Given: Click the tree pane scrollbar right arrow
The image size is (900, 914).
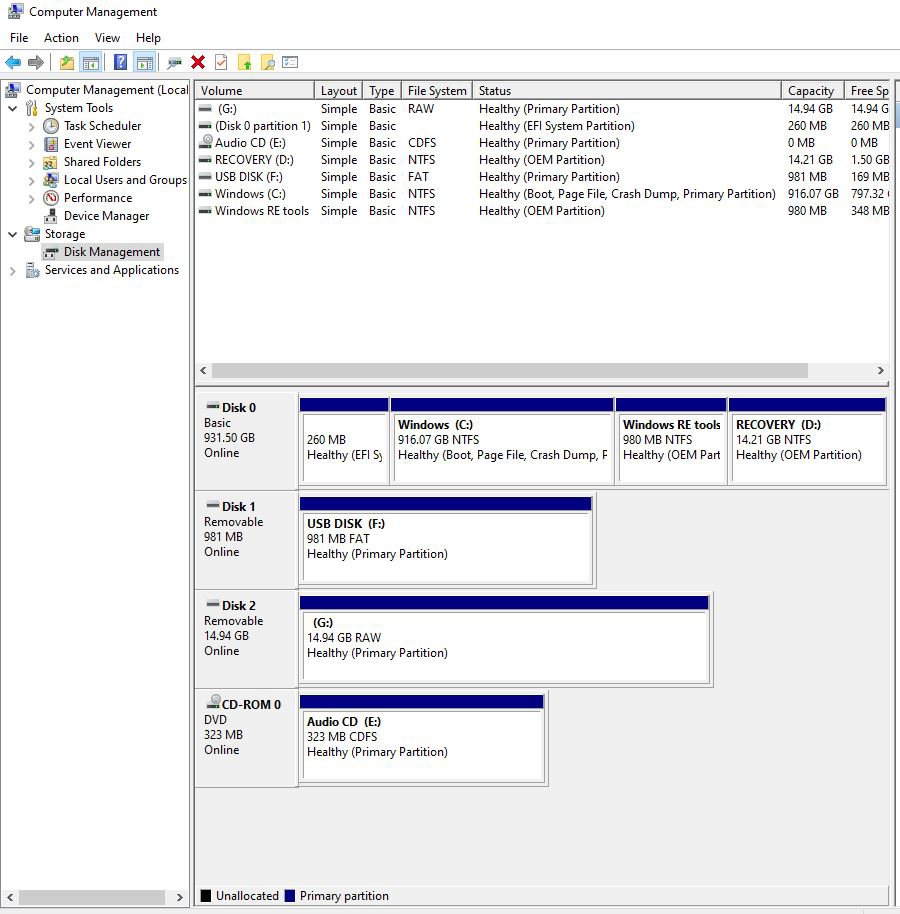Looking at the screenshot, I should [x=180, y=897].
